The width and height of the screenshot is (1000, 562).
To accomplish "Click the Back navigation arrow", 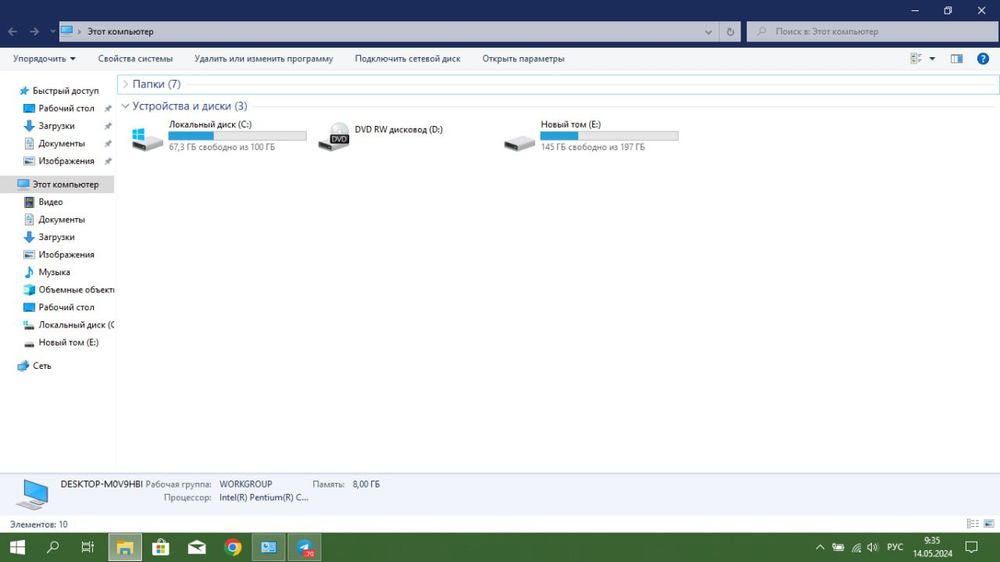I will pyautogui.click(x=13, y=31).
